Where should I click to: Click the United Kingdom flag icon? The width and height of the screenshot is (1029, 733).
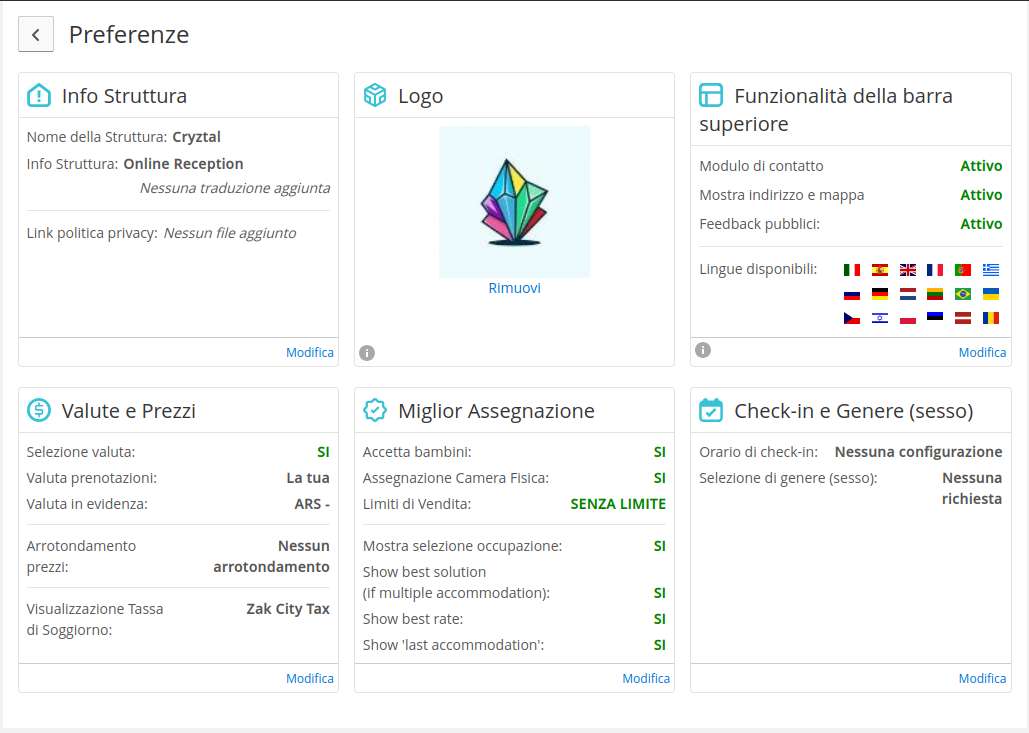click(x=908, y=270)
